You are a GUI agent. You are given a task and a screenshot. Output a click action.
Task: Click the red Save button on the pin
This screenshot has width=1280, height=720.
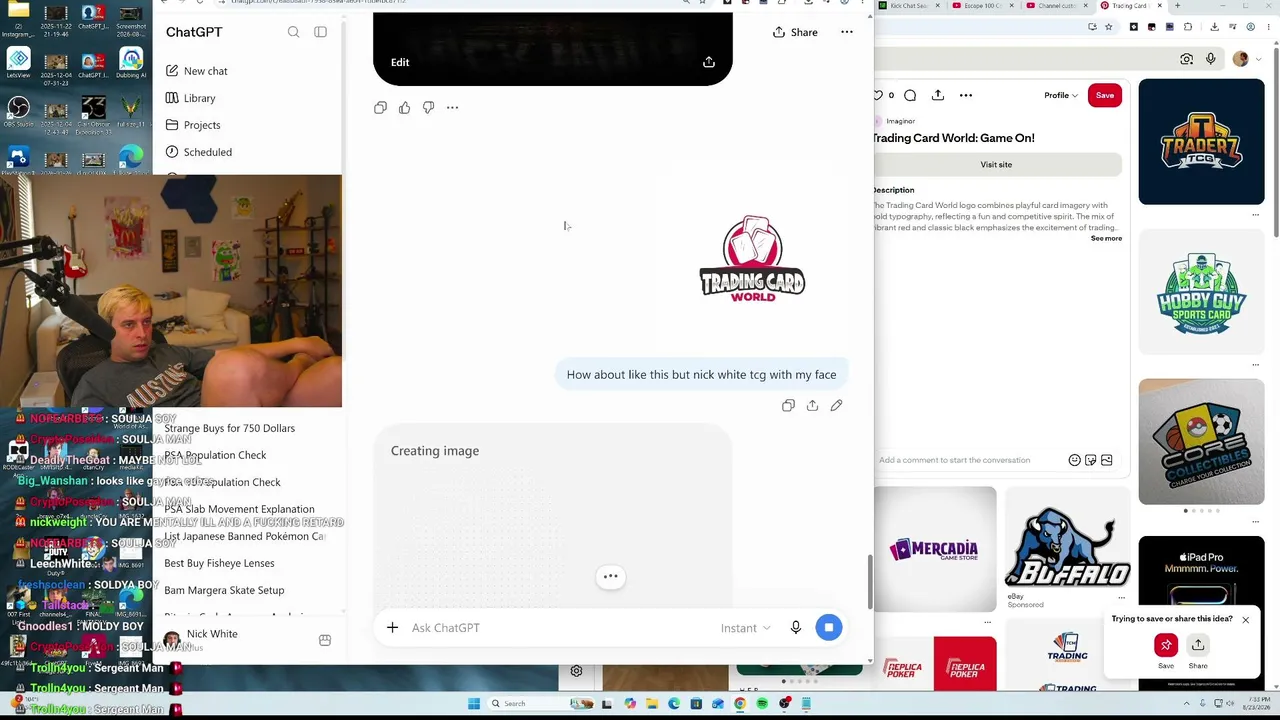(1105, 95)
